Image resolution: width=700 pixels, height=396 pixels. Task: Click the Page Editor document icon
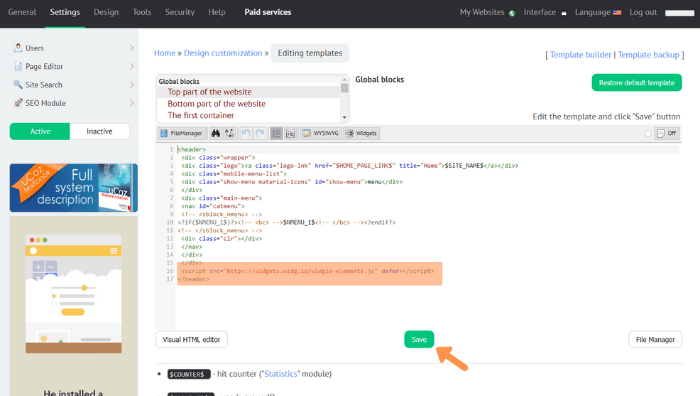[18, 66]
